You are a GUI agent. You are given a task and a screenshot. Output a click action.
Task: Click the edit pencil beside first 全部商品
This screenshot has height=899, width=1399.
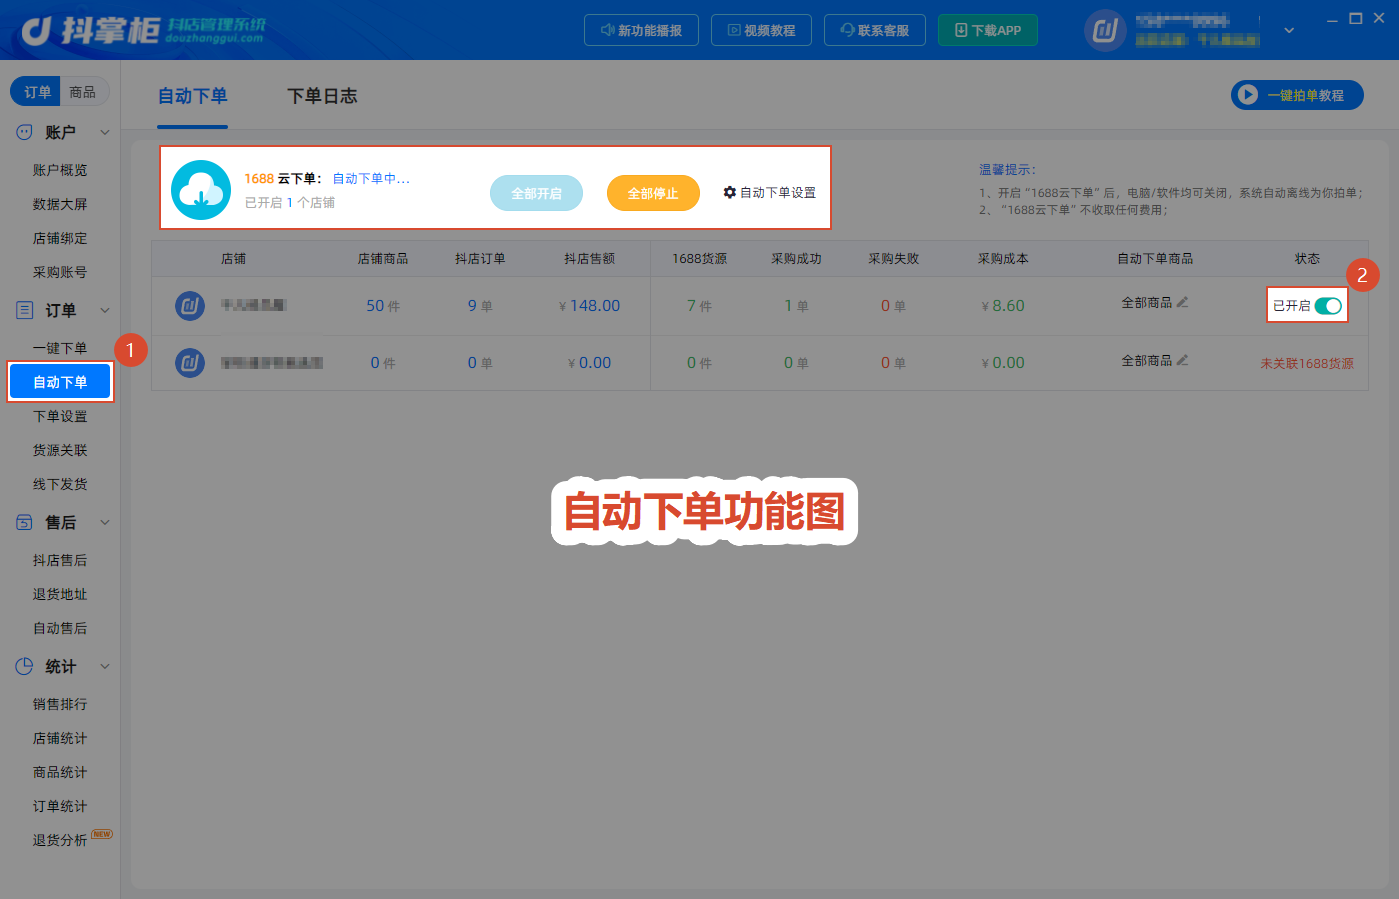(x=1183, y=302)
